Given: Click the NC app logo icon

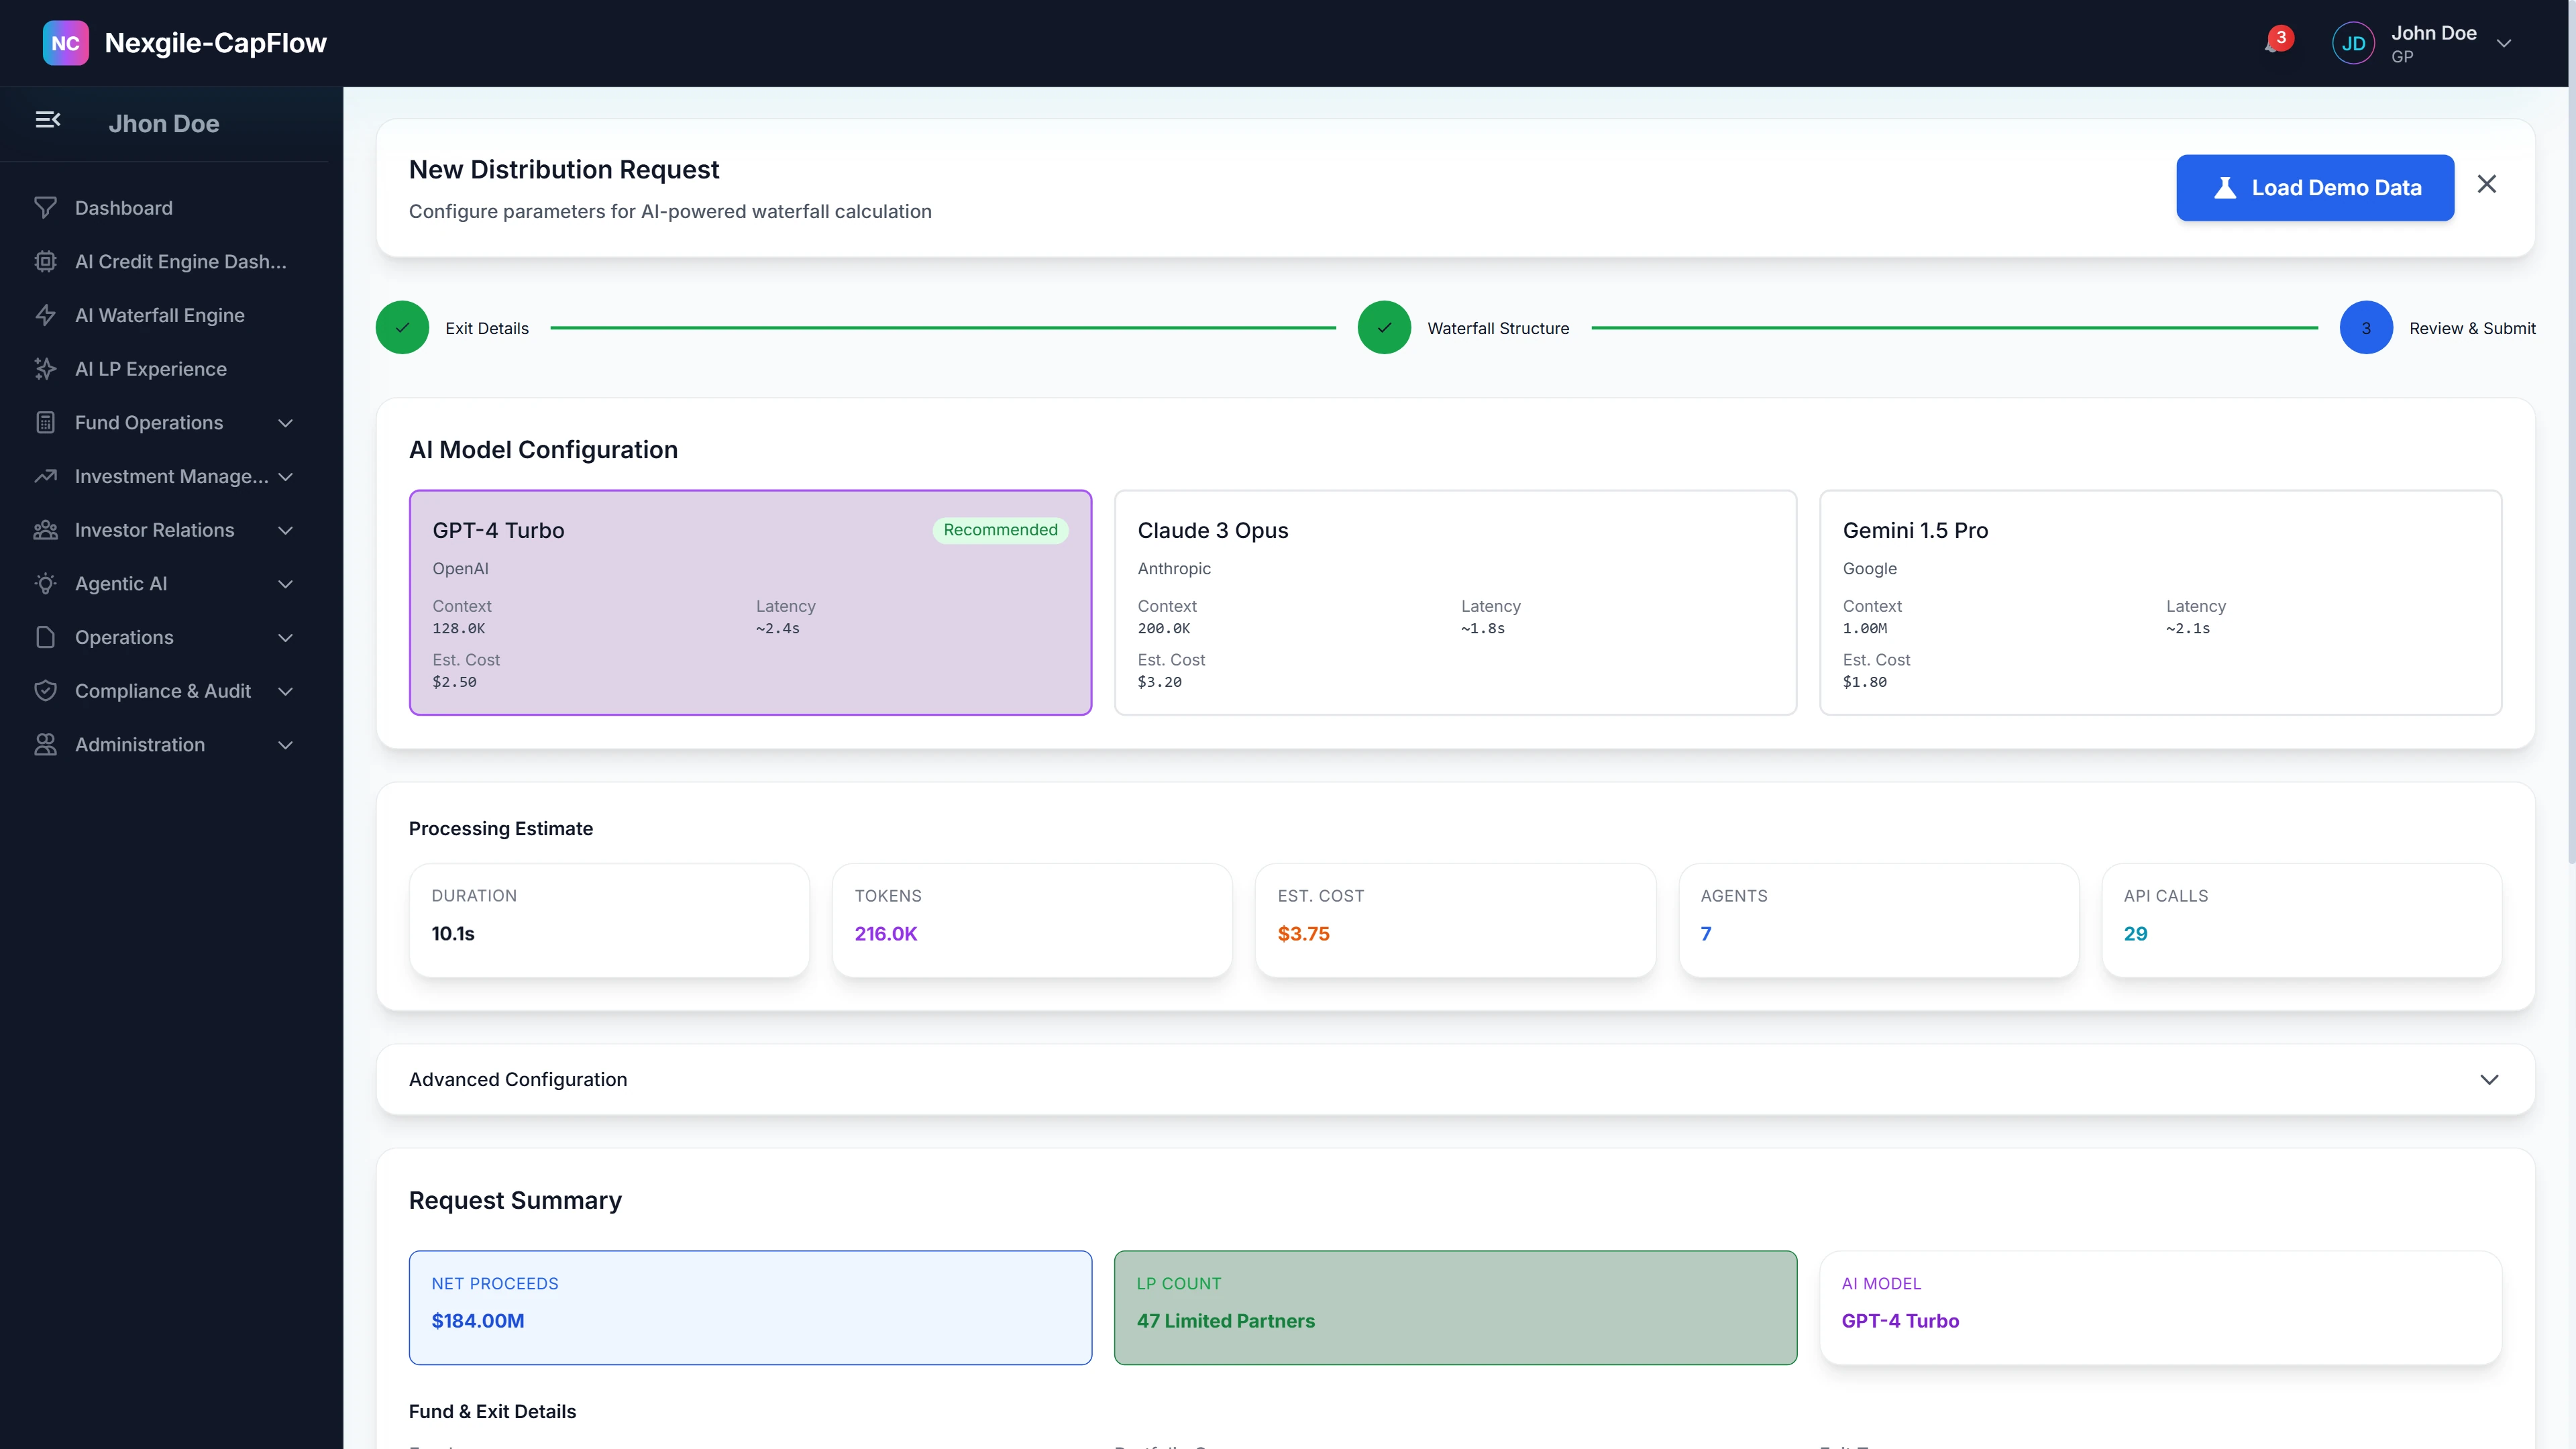Looking at the screenshot, I should coord(65,42).
